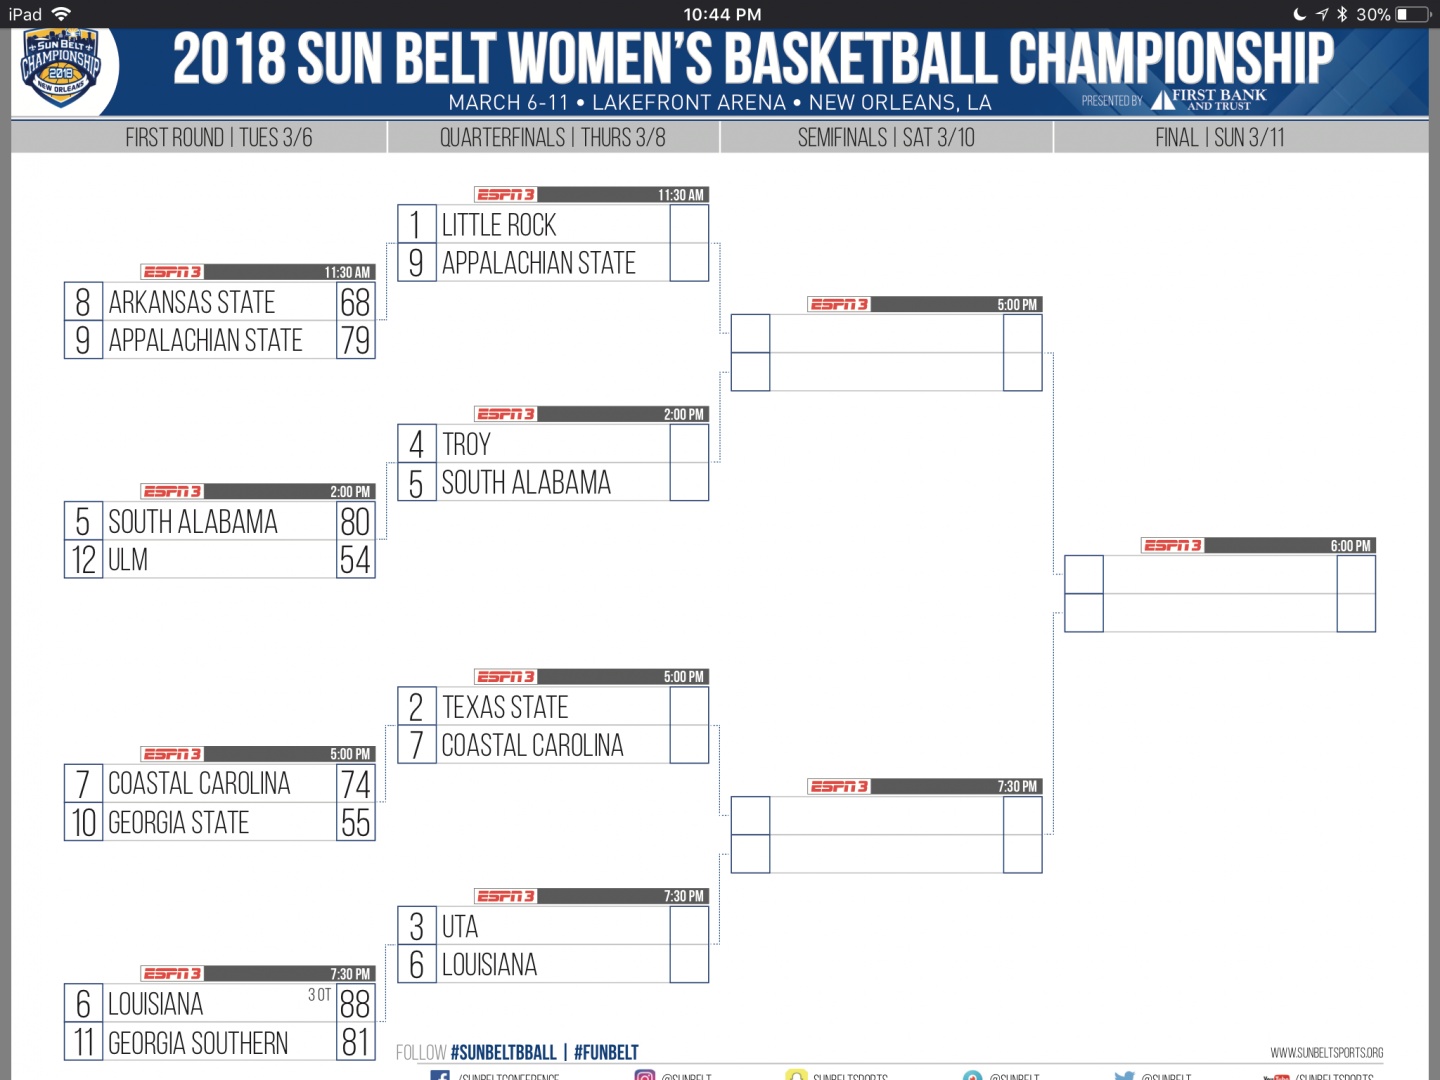The image size is (1440, 1080).
Task: Click the #SUNBELTBBALL hashtag
Action: (503, 1053)
